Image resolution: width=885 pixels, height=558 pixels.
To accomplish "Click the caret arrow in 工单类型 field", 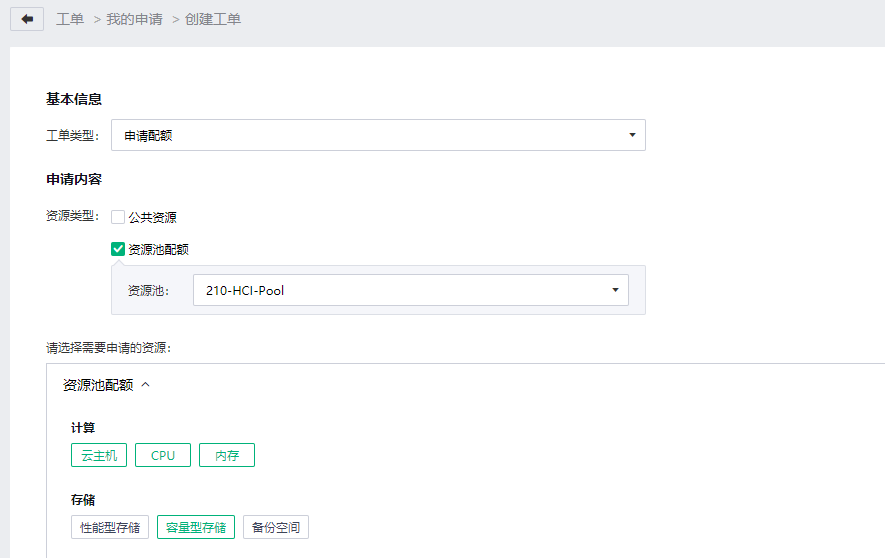I will click(x=632, y=135).
